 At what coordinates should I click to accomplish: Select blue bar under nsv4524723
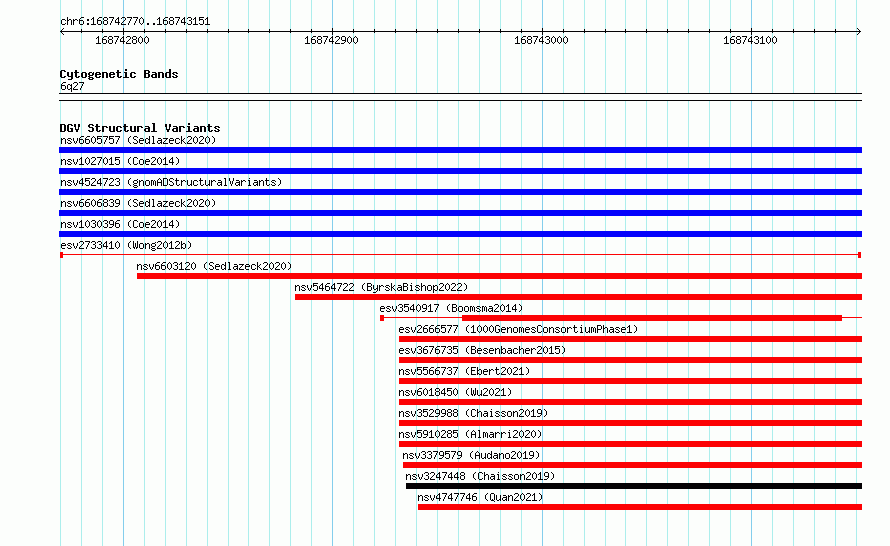coord(460,192)
